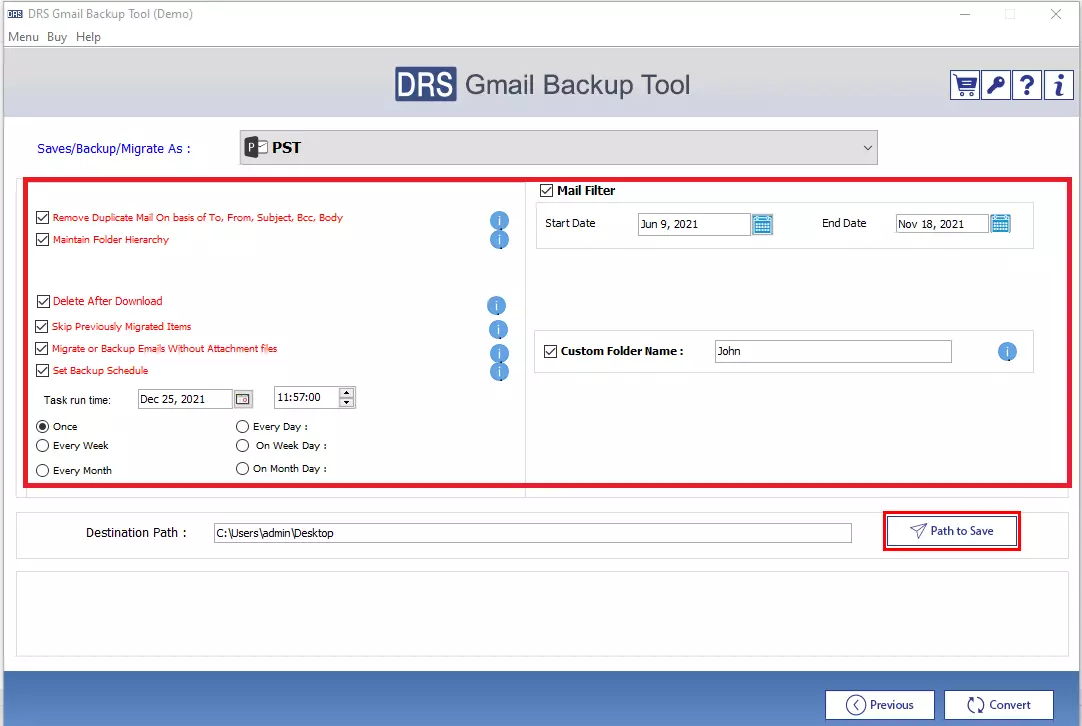The image size is (1082, 726).
Task: Click the Task run time date field
Action: (185, 399)
